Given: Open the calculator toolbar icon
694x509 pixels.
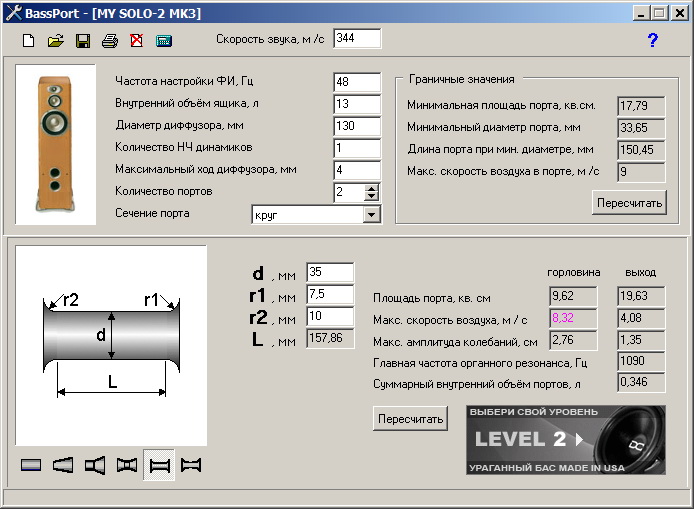Looking at the screenshot, I should (164, 41).
